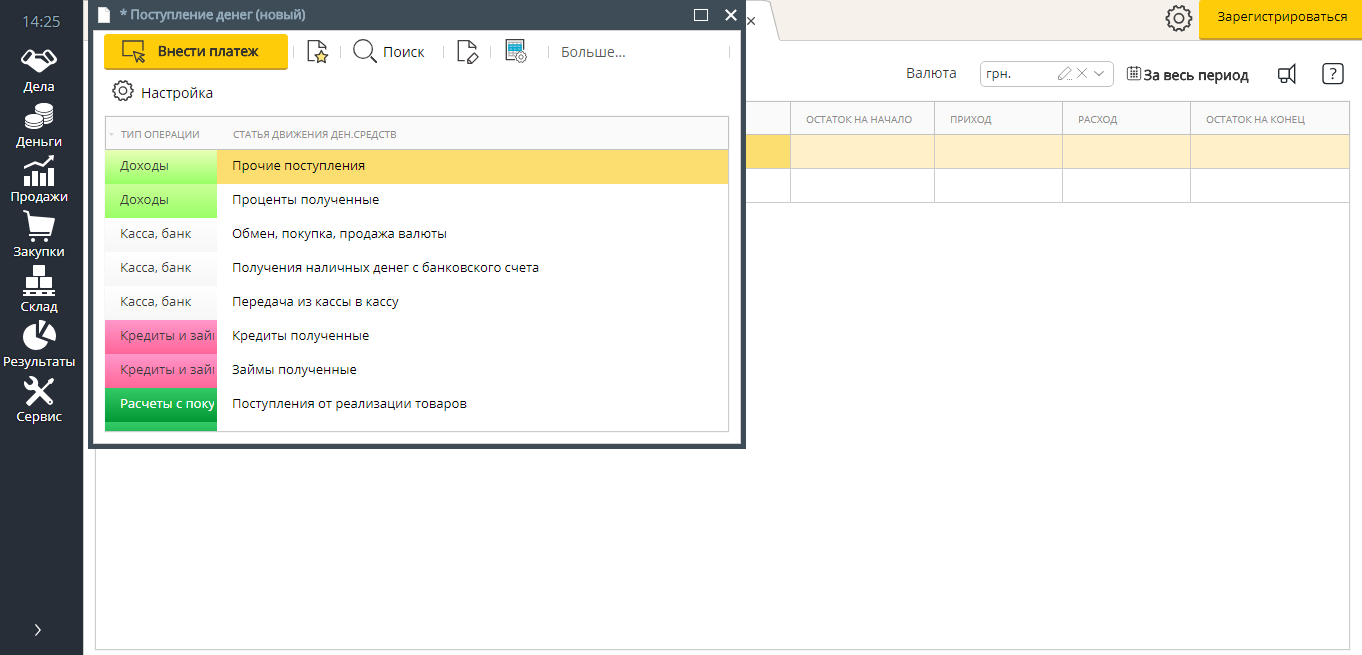The height and width of the screenshot is (655, 1362).
Task: Open help via the question mark icon
Action: (1332, 74)
